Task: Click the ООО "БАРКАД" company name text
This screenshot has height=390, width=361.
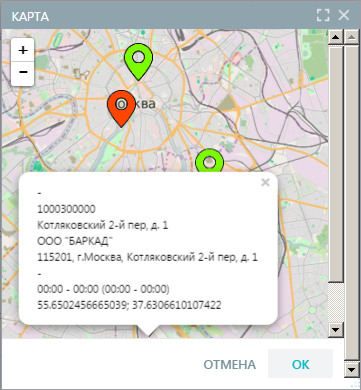Action: (73, 241)
